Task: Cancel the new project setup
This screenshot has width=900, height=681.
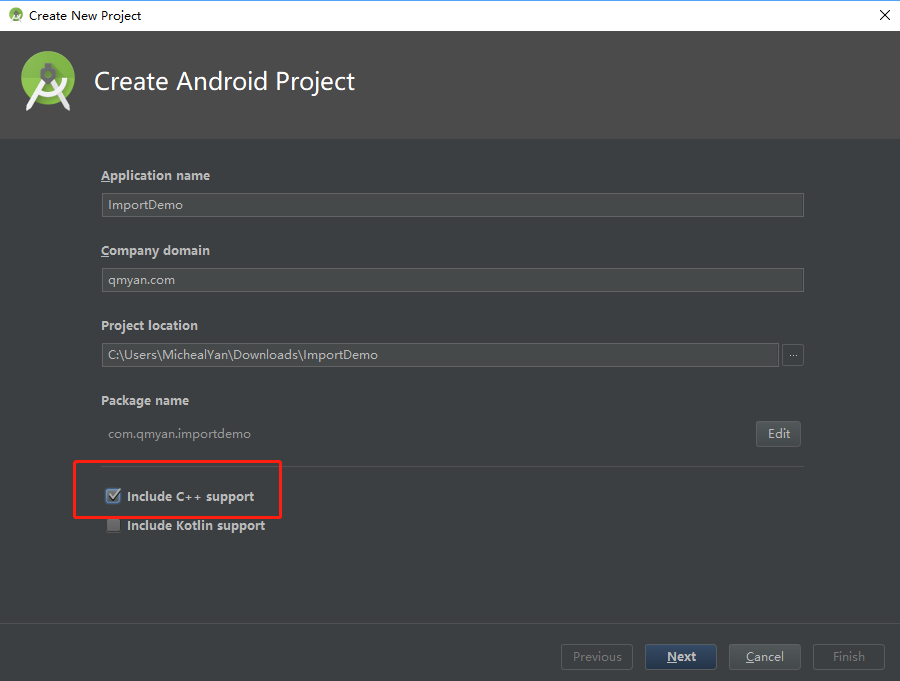Action: pos(764,656)
